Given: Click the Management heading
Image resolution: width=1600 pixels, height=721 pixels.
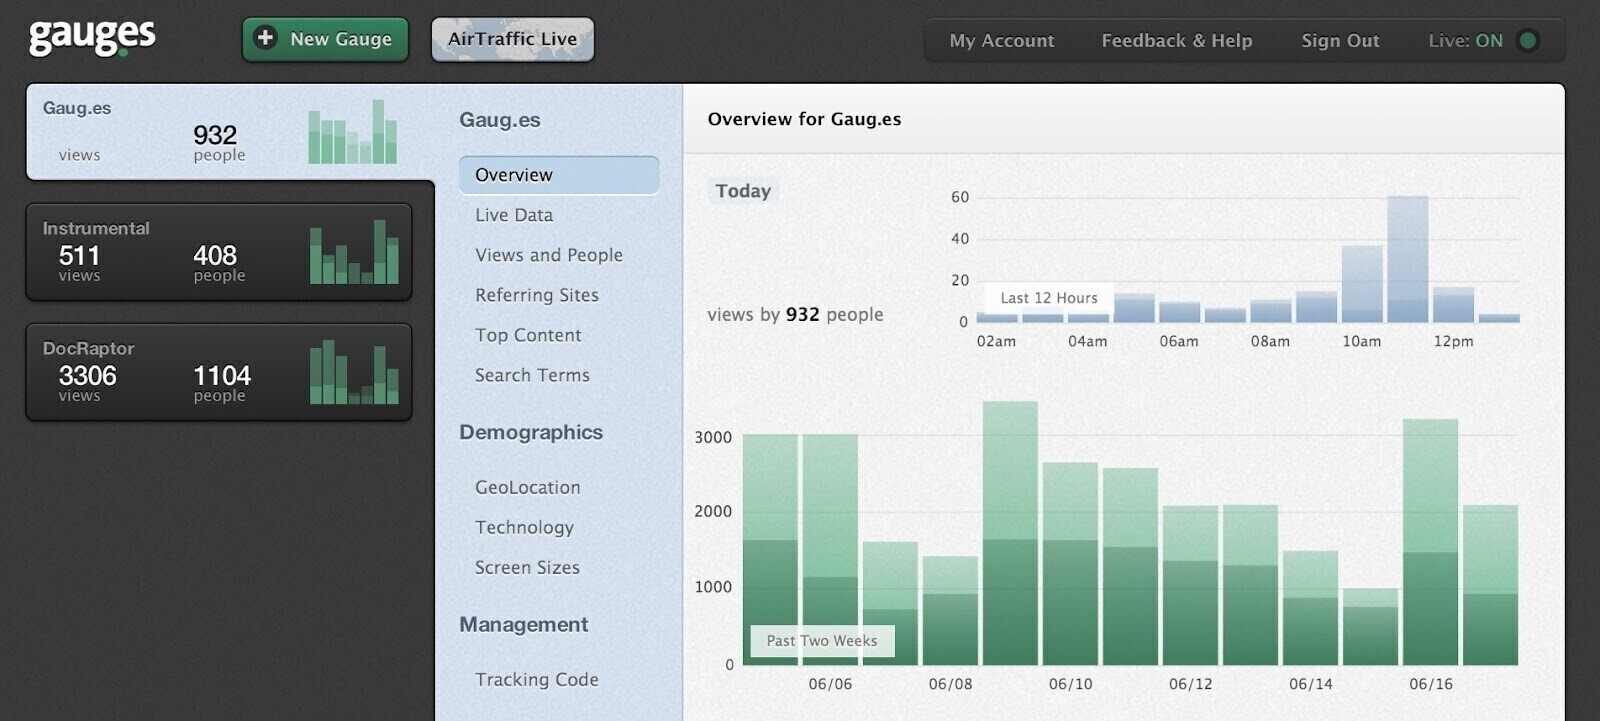Looking at the screenshot, I should [524, 624].
